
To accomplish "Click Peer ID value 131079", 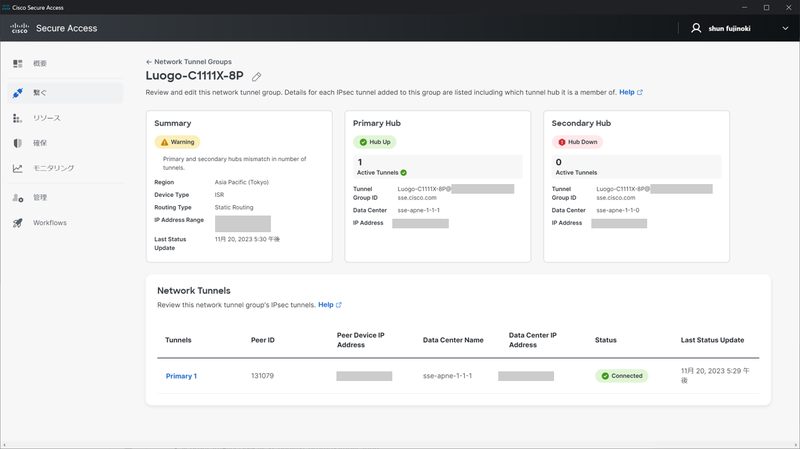I will click(x=262, y=376).
